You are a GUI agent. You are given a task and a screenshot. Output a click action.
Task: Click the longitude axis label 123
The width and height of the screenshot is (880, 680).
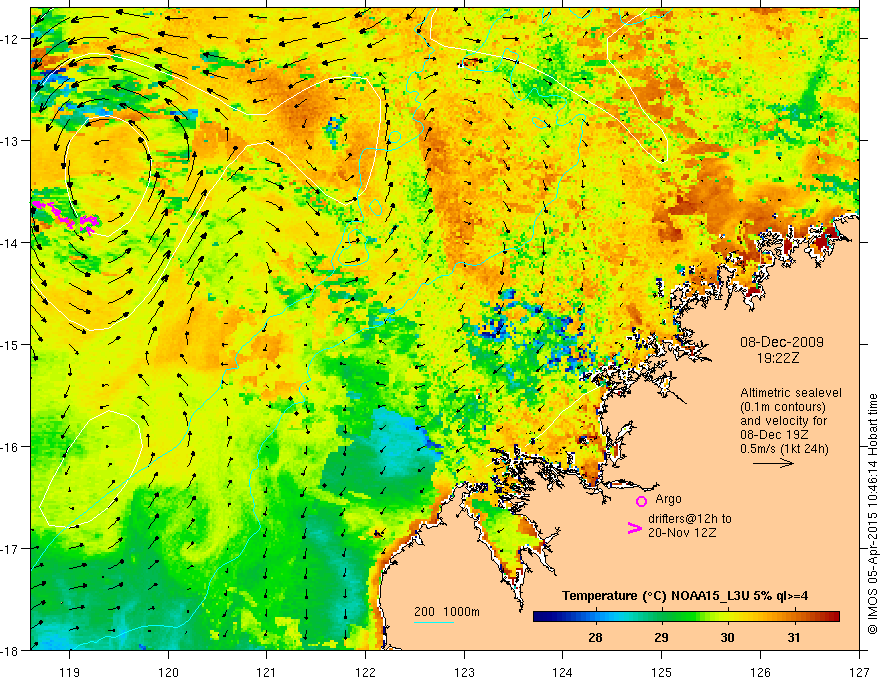pos(464,672)
